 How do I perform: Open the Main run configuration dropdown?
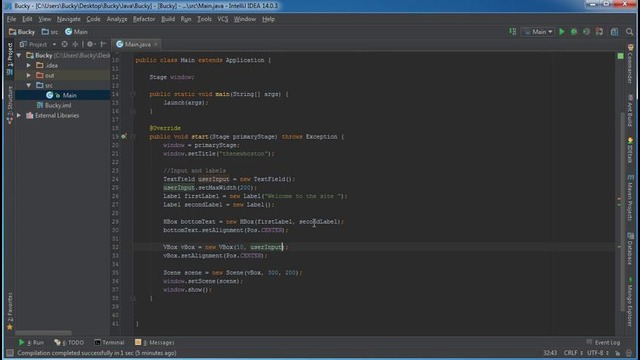pos(539,32)
